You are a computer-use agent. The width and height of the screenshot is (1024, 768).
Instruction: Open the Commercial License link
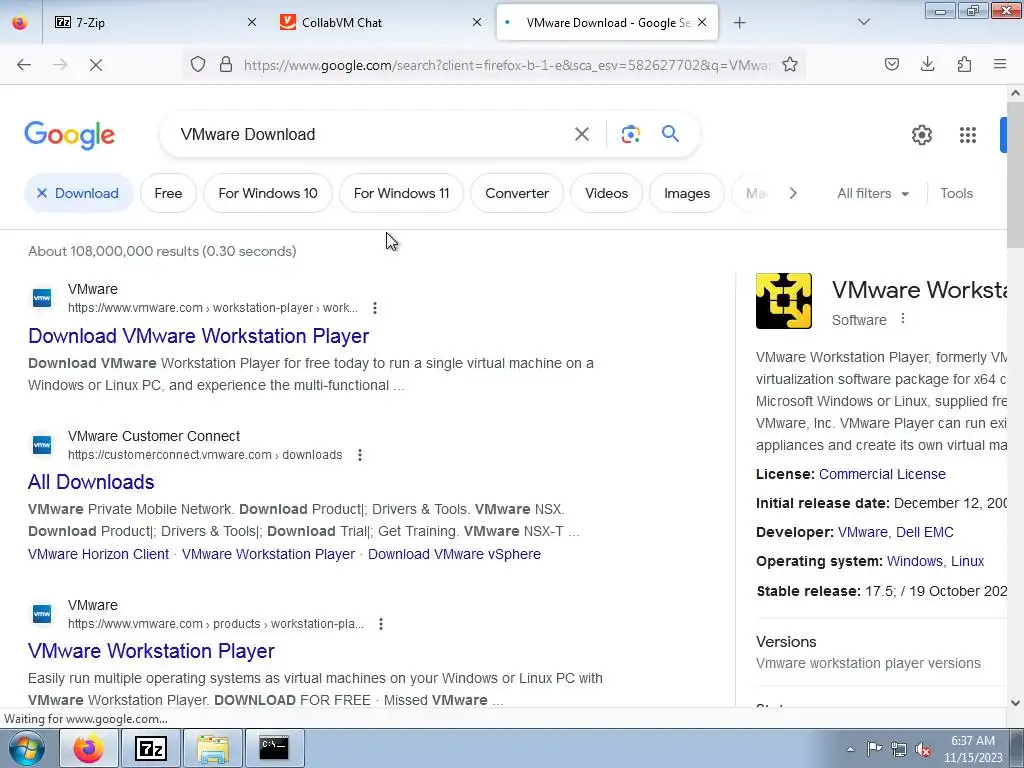point(882,474)
